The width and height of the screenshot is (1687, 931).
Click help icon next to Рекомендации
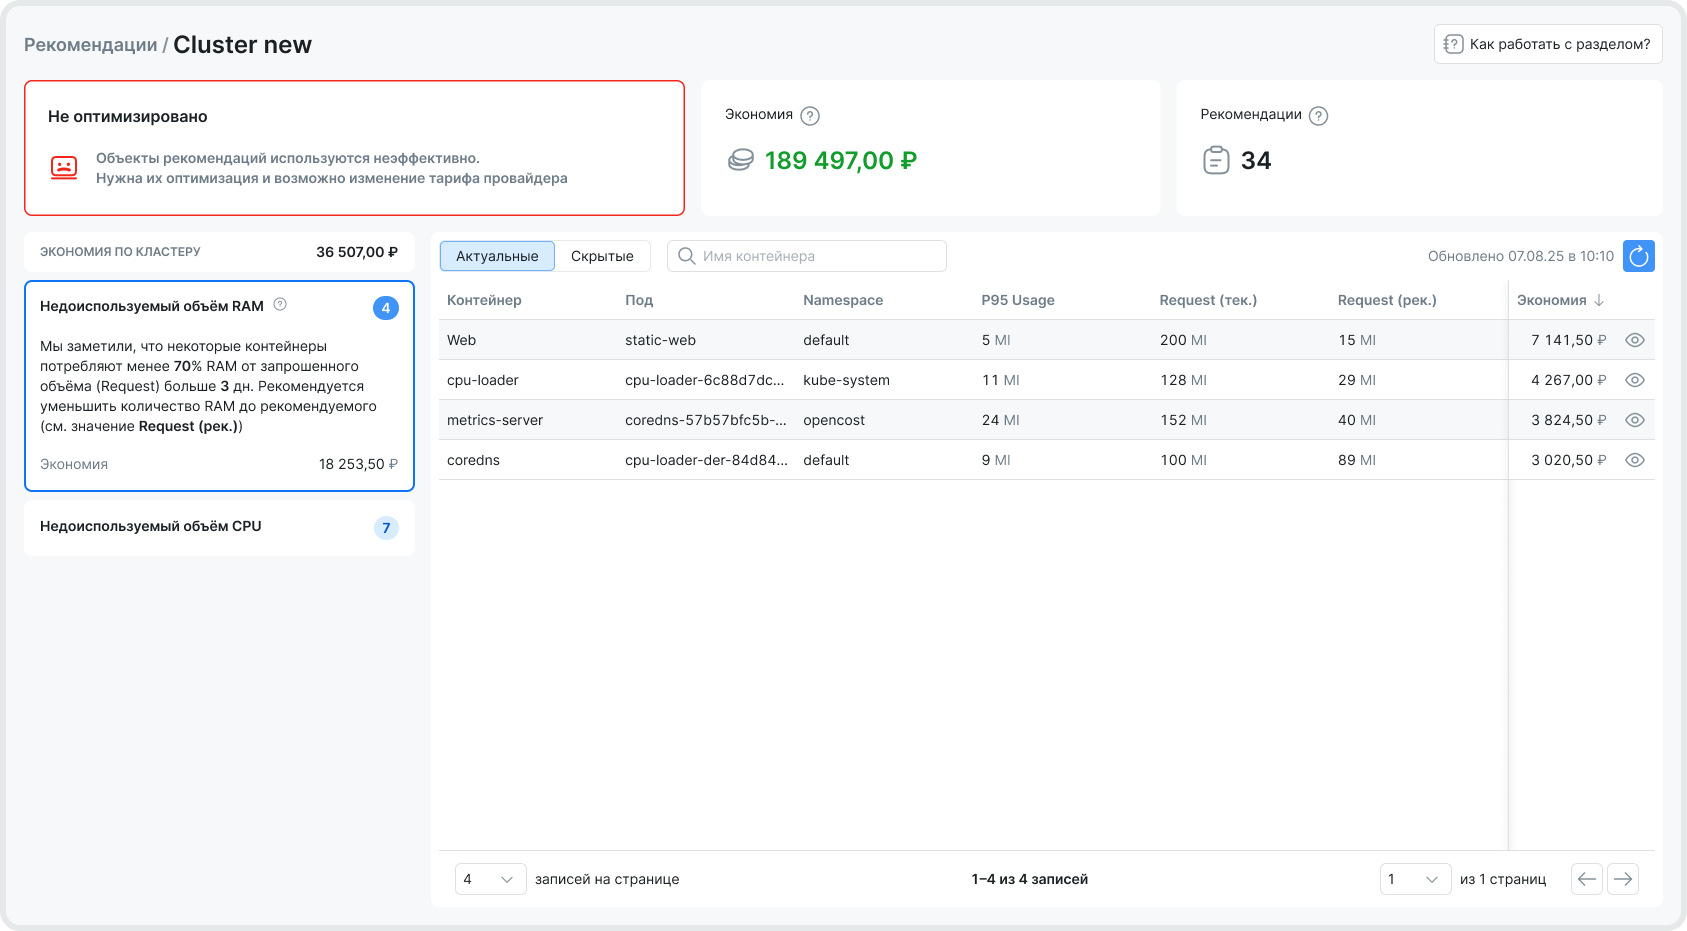pos(1318,116)
